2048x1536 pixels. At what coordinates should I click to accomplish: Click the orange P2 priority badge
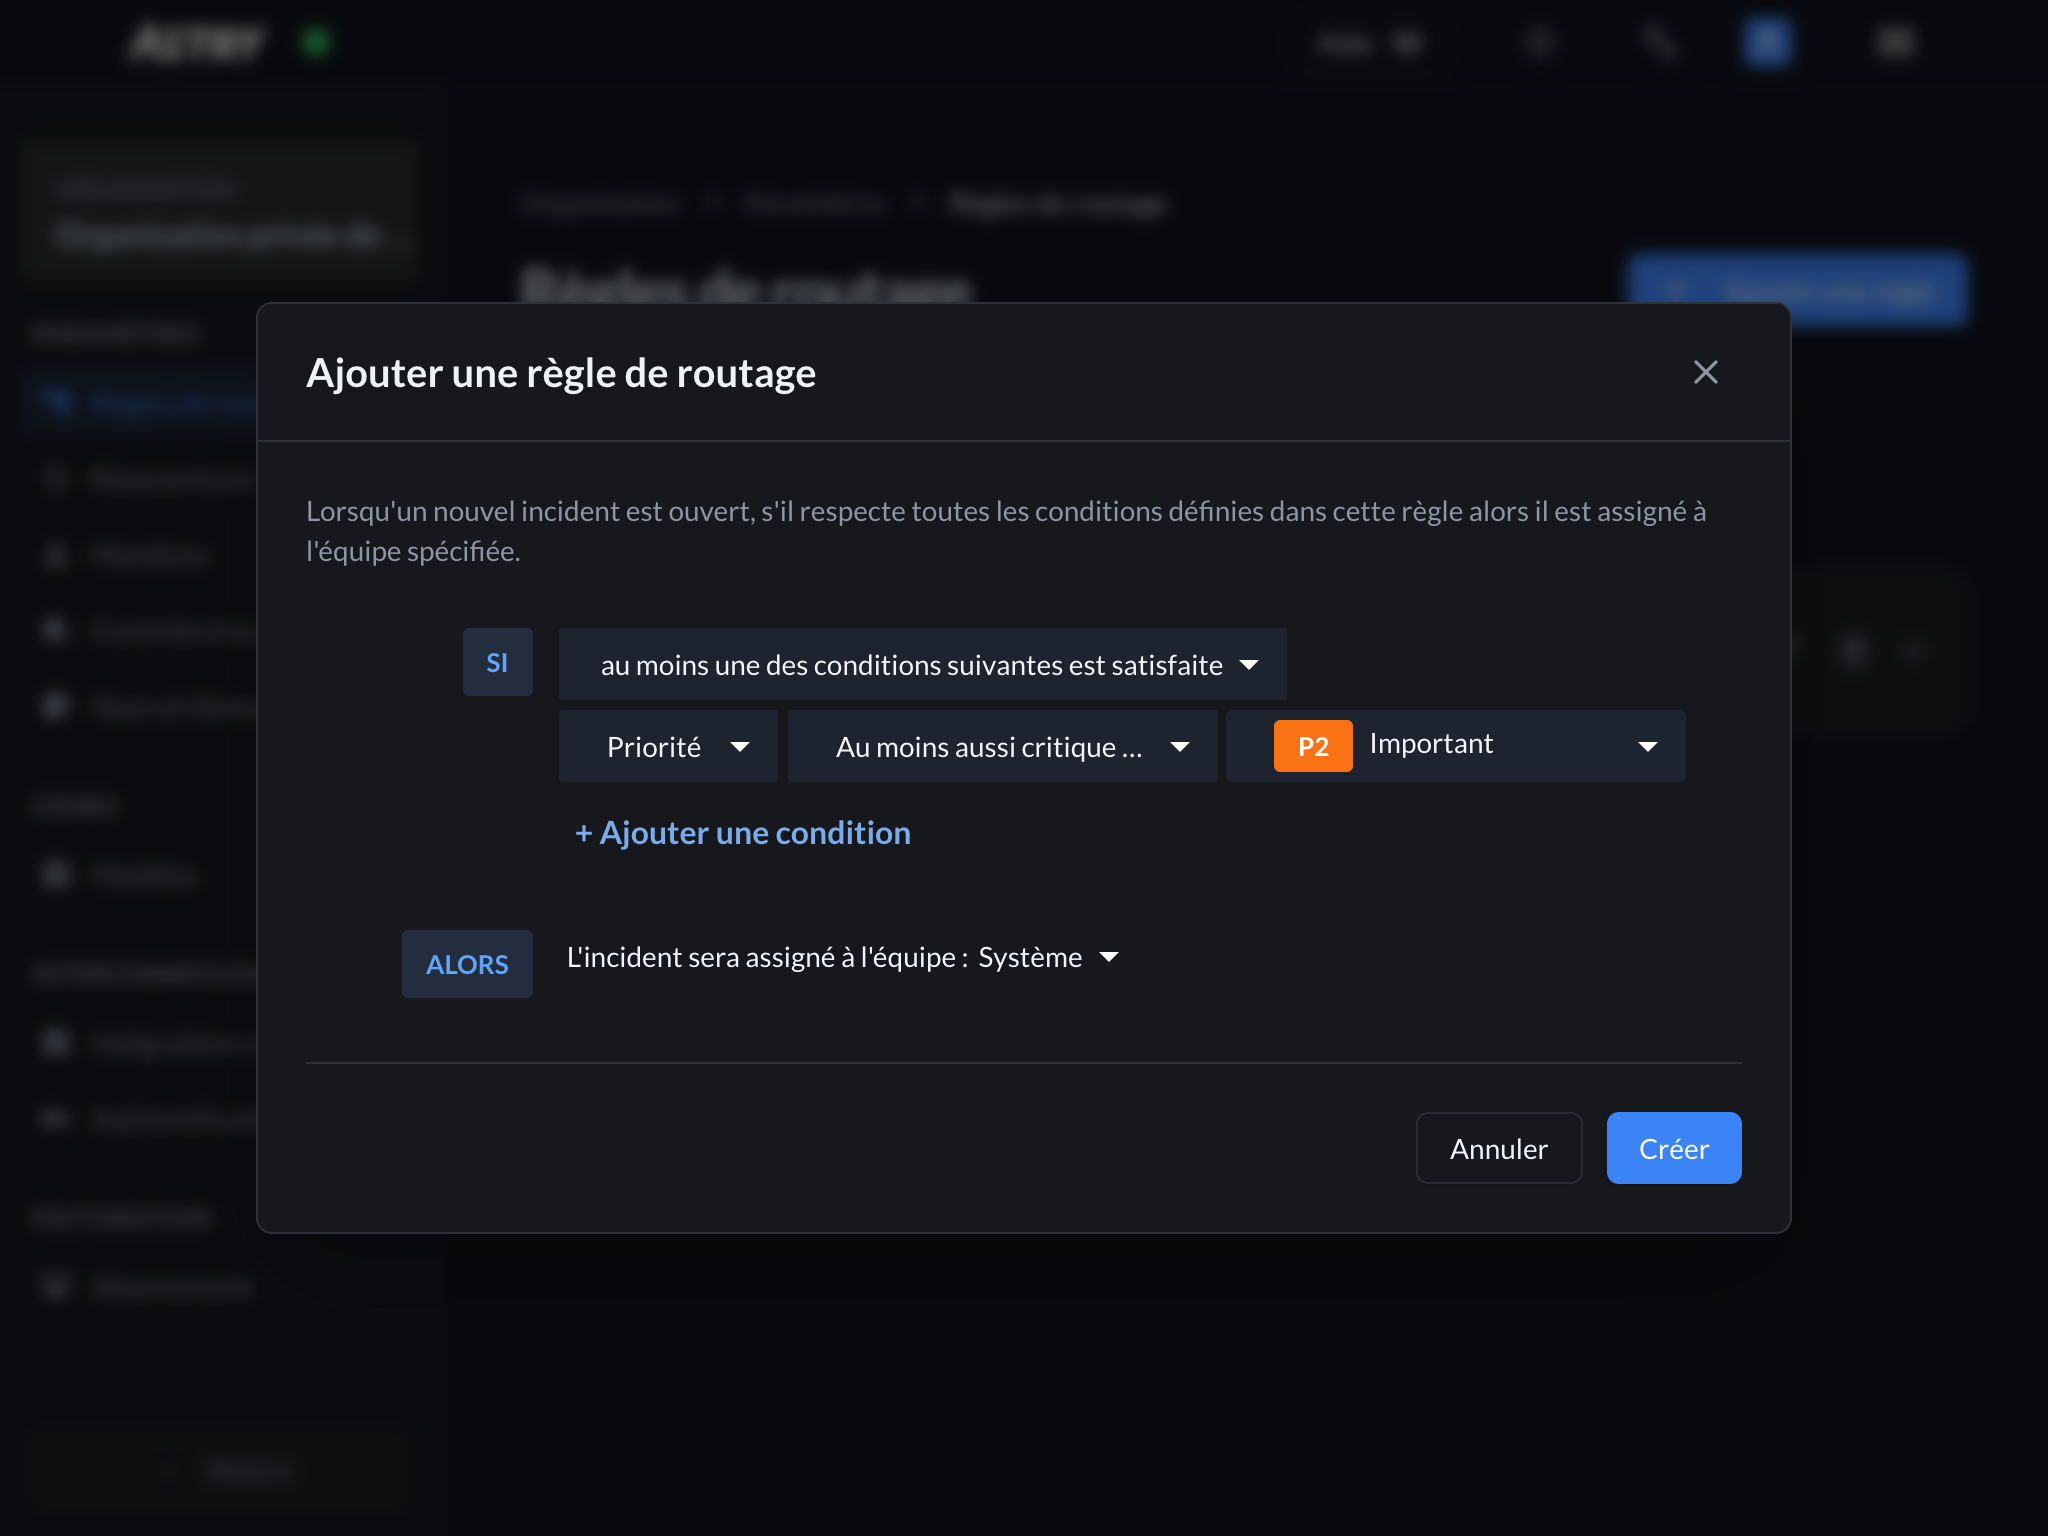click(x=1312, y=746)
